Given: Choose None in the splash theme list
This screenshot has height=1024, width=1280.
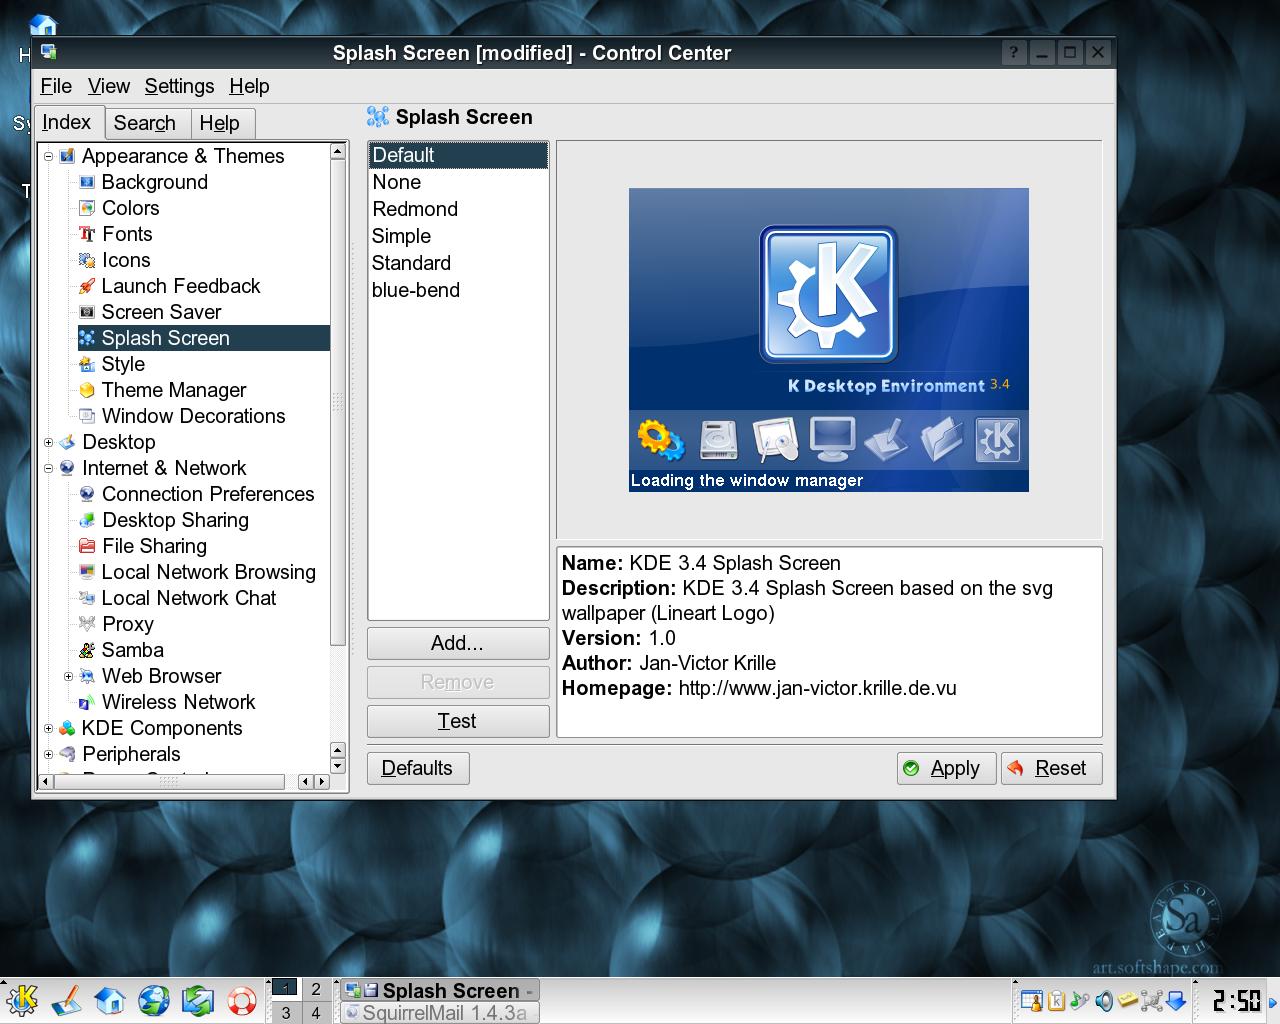Looking at the screenshot, I should [x=458, y=182].
